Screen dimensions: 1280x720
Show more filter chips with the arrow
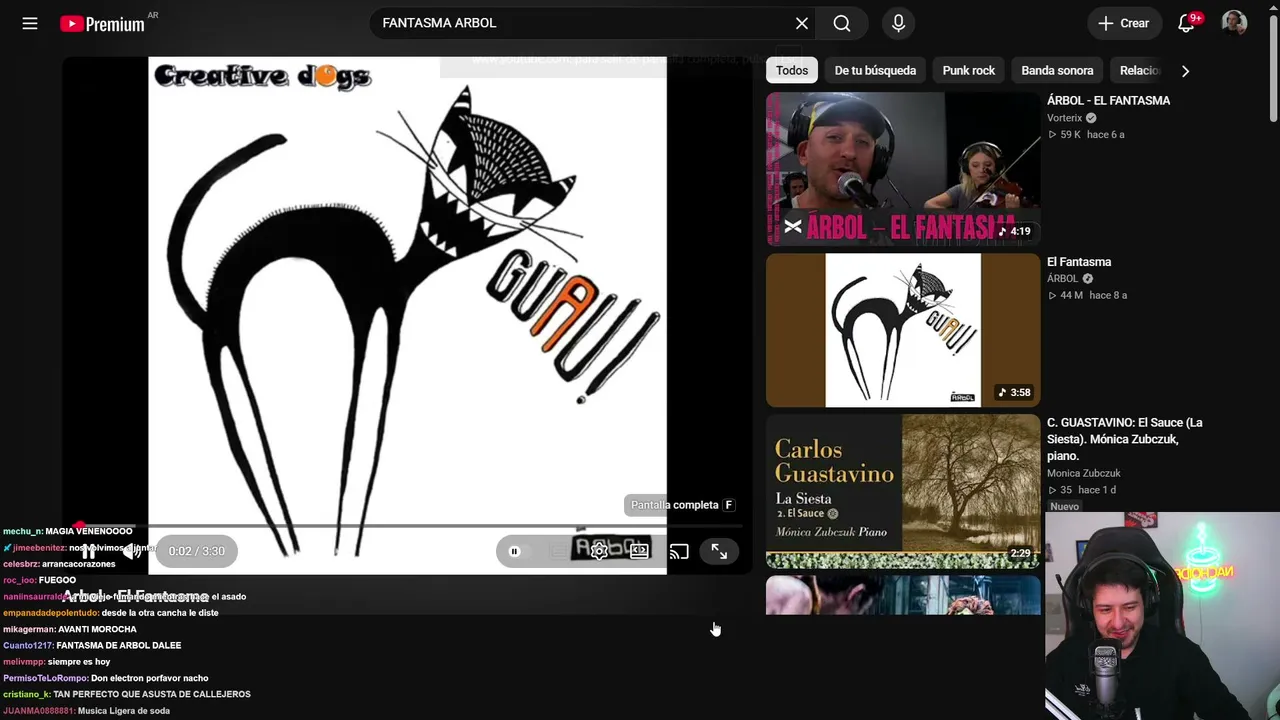point(1185,70)
